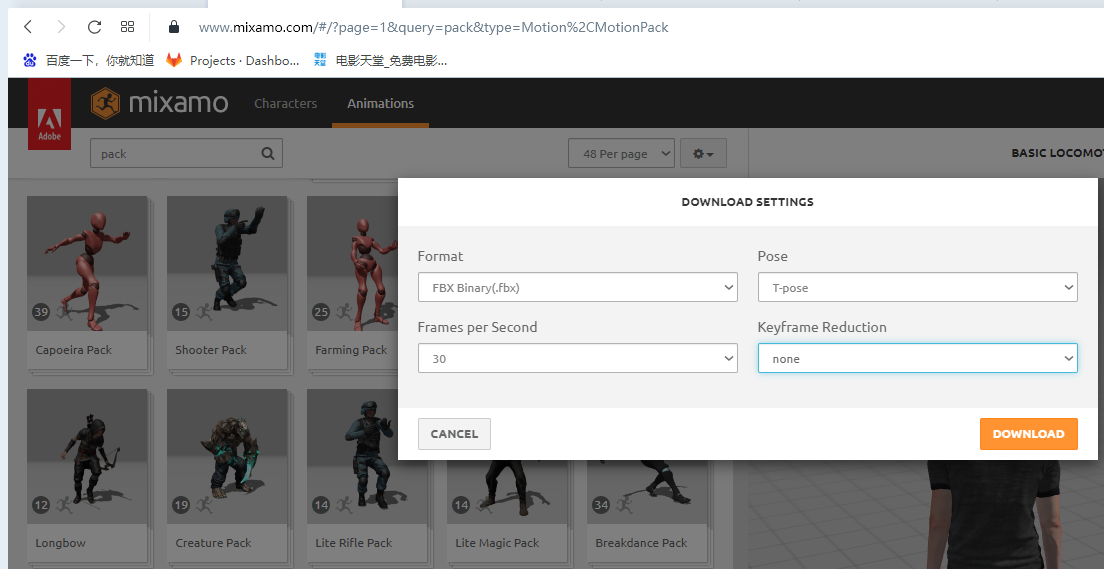This screenshot has width=1104, height=569.
Task: Switch to the Animations tab
Action: coord(380,104)
